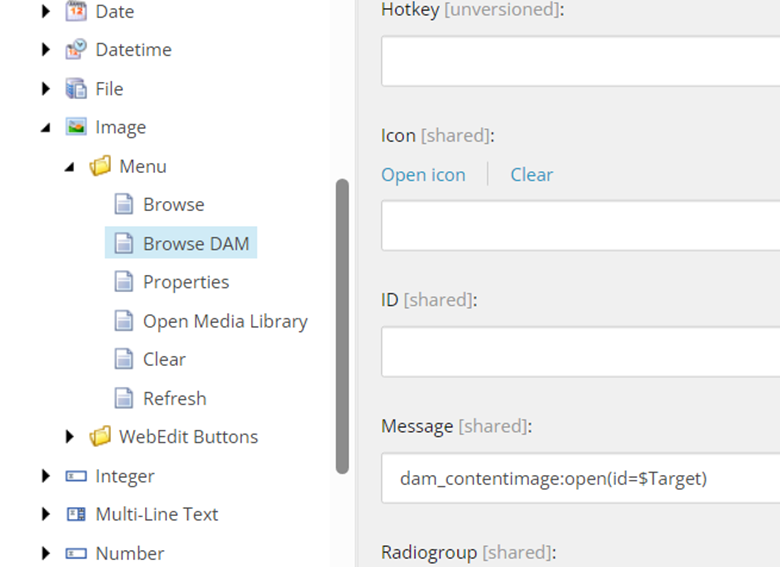780x567 pixels.
Task: Expand the WebEdit Buttons folder
Action: pos(70,437)
